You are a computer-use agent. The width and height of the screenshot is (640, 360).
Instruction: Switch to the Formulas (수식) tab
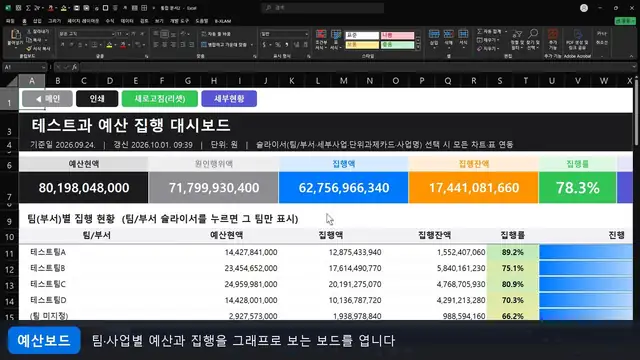(110, 21)
